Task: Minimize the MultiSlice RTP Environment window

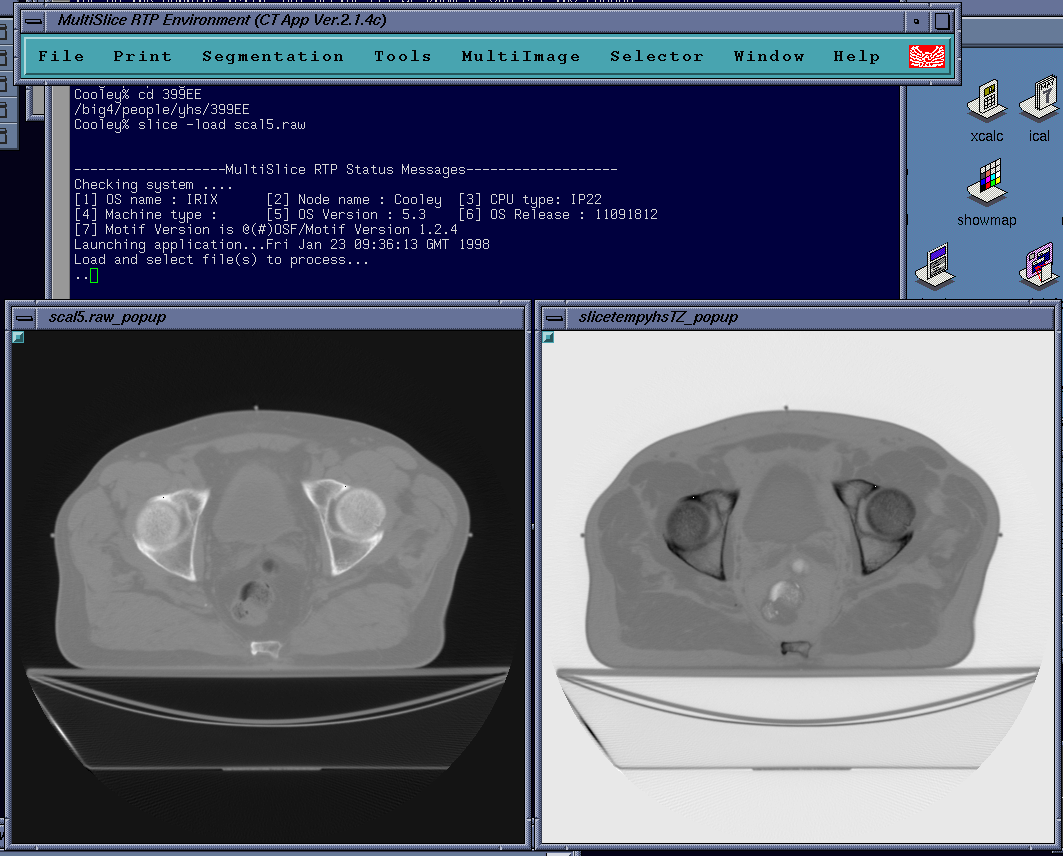Action: [917, 21]
